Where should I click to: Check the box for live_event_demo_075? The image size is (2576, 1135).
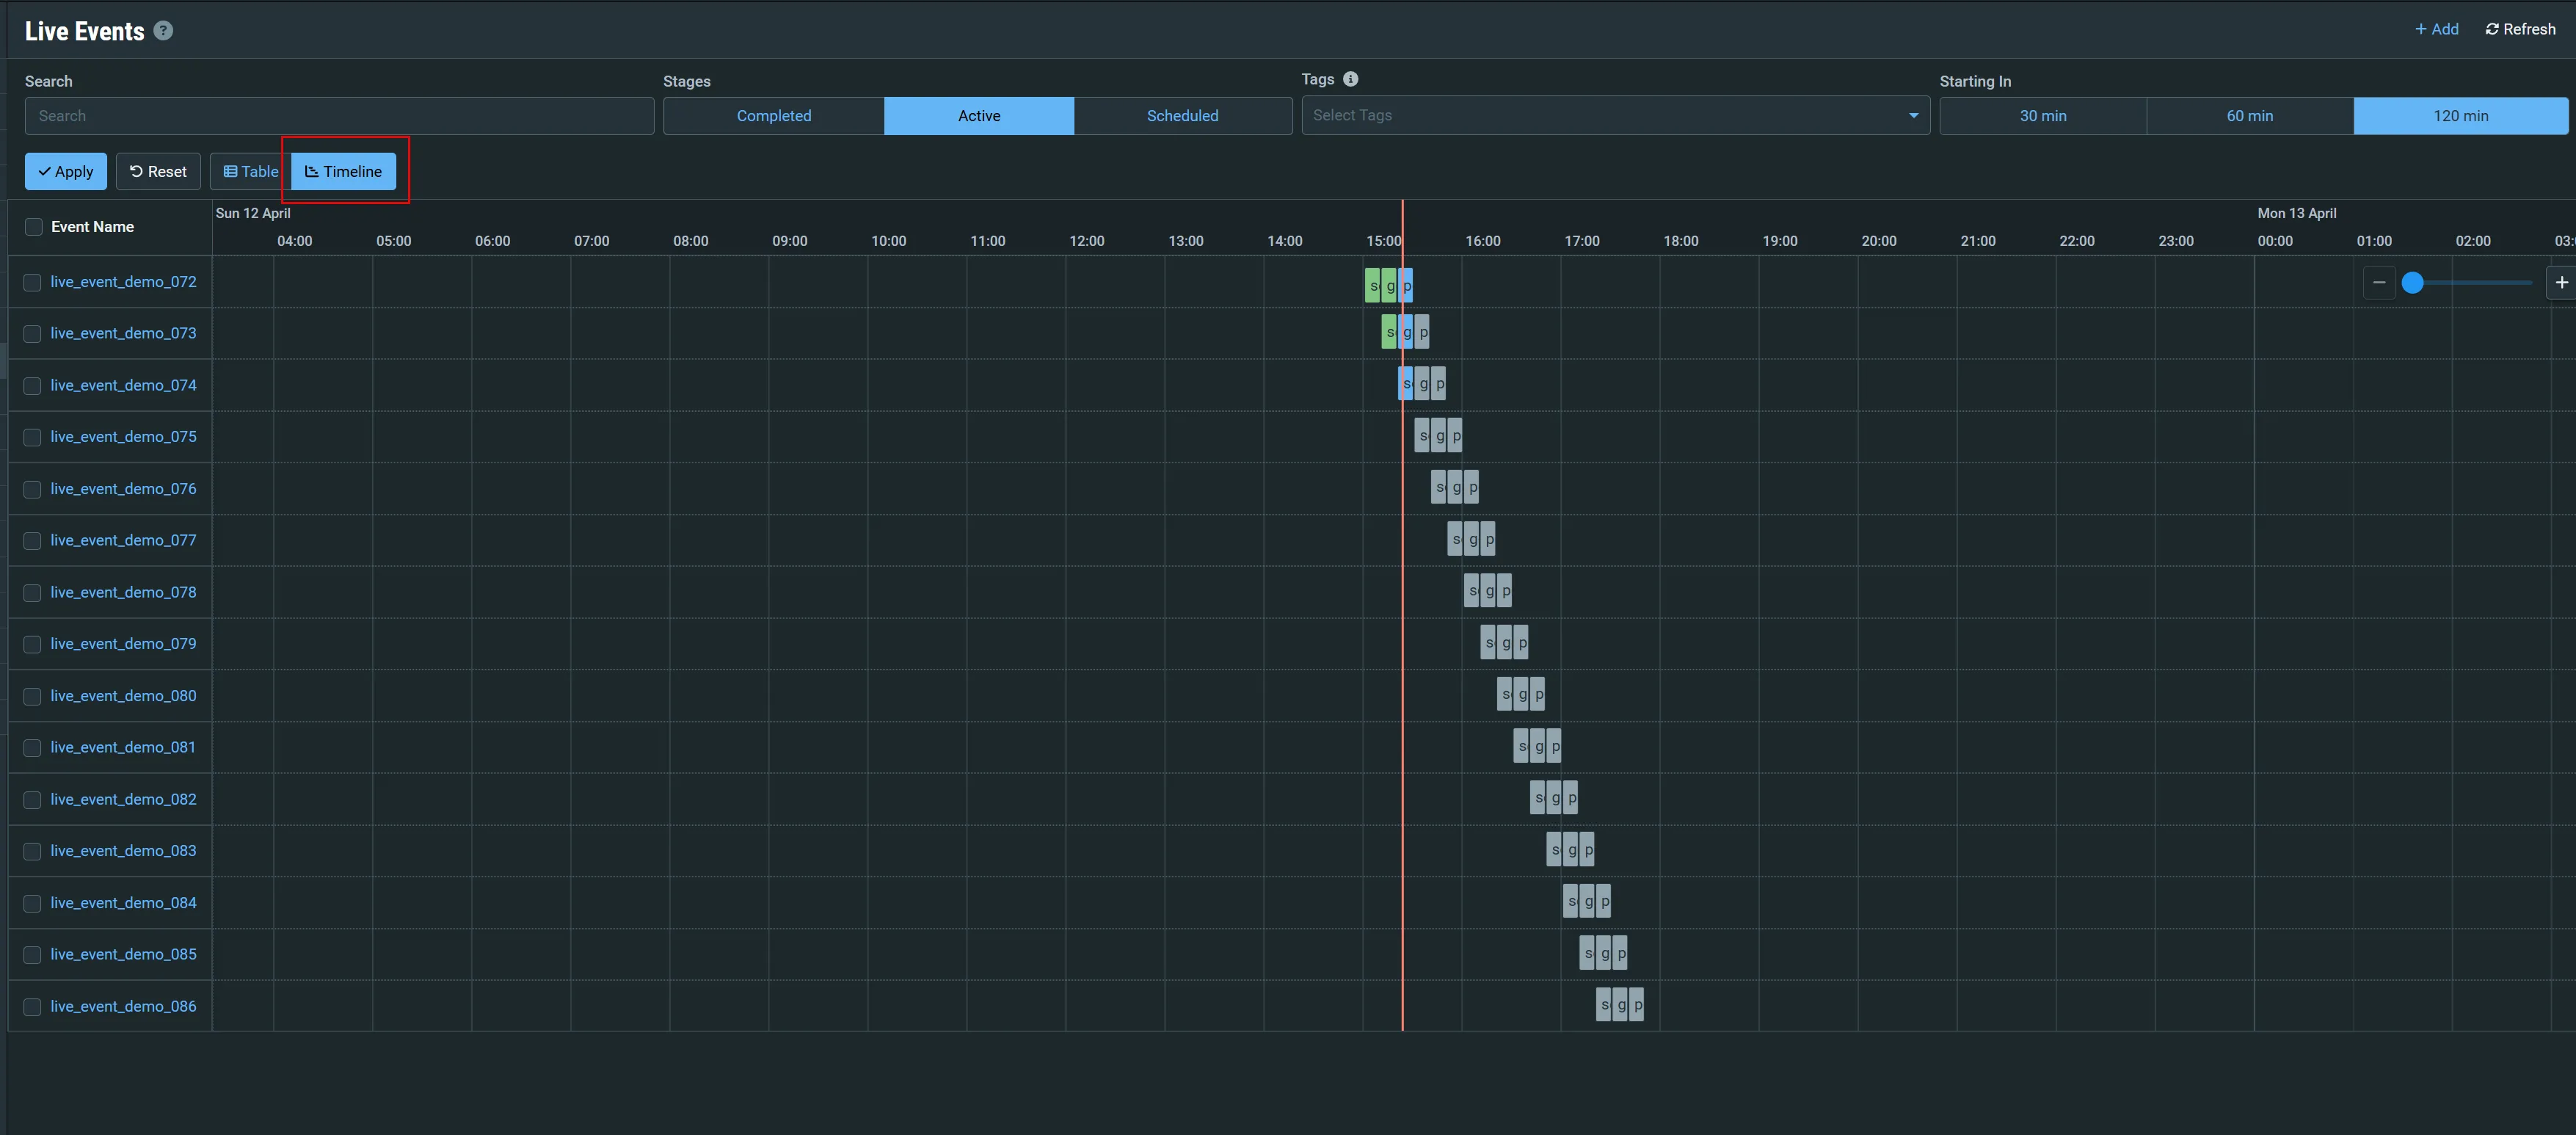[x=33, y=437]
